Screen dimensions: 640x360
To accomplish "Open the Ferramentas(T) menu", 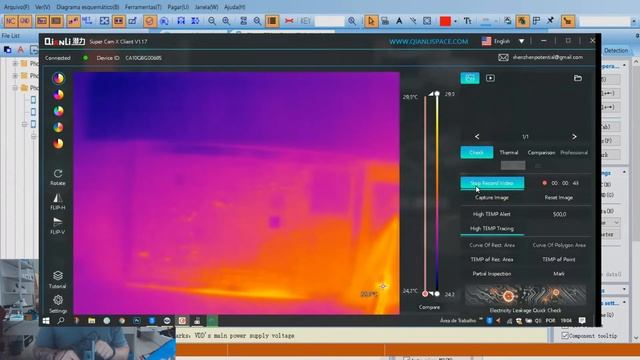I will (143, 7).
